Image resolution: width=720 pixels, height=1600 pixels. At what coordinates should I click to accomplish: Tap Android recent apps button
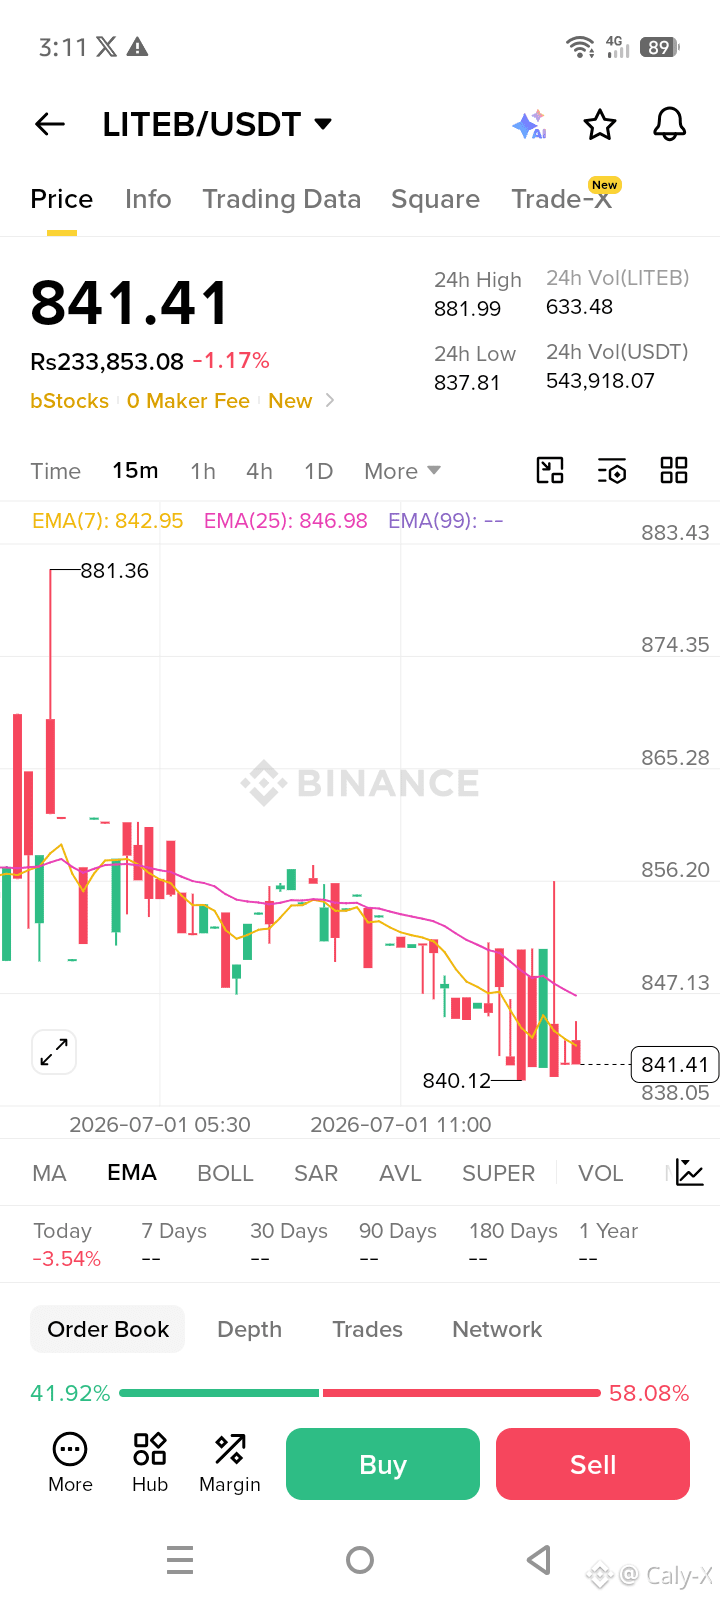[x=180, y=1560]
